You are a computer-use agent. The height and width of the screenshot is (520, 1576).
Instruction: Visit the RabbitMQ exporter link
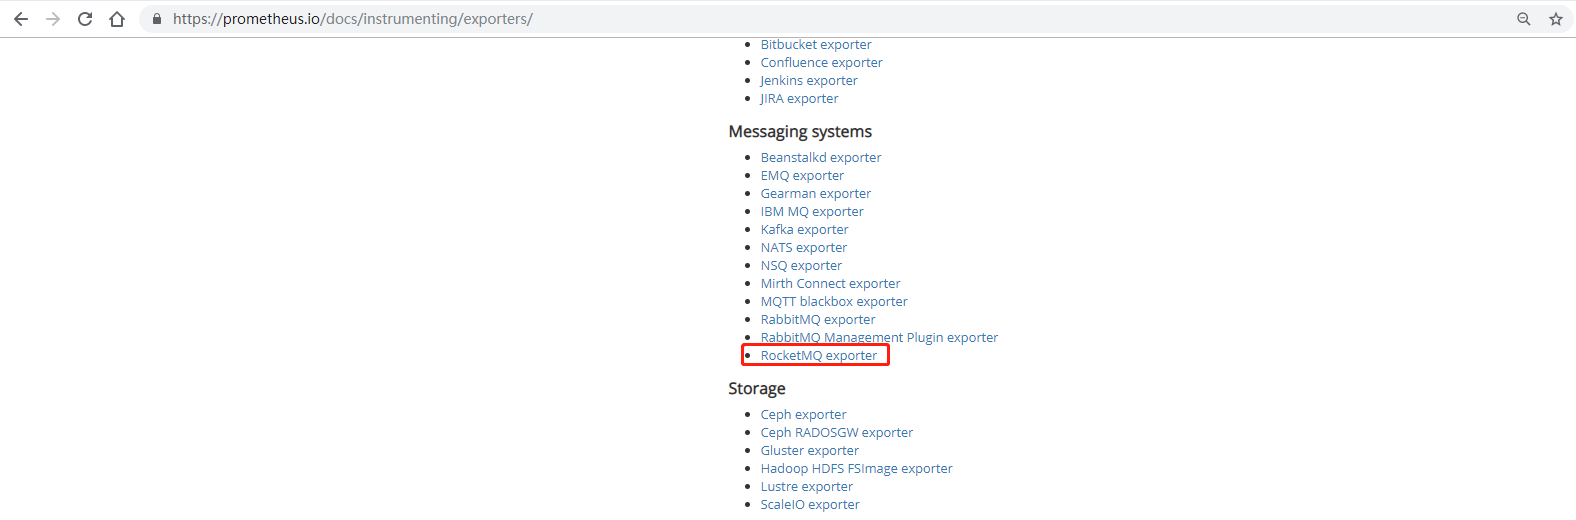point(817,320)
